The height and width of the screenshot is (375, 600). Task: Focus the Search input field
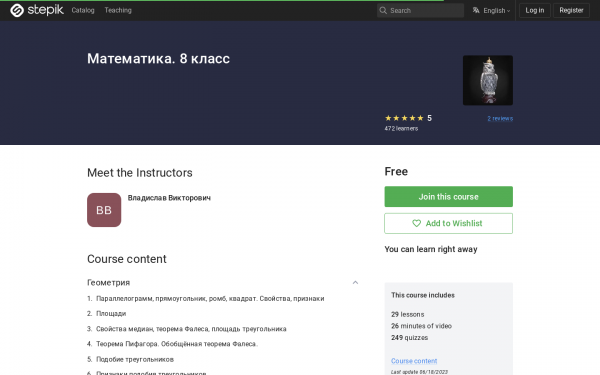pos(420,10)
